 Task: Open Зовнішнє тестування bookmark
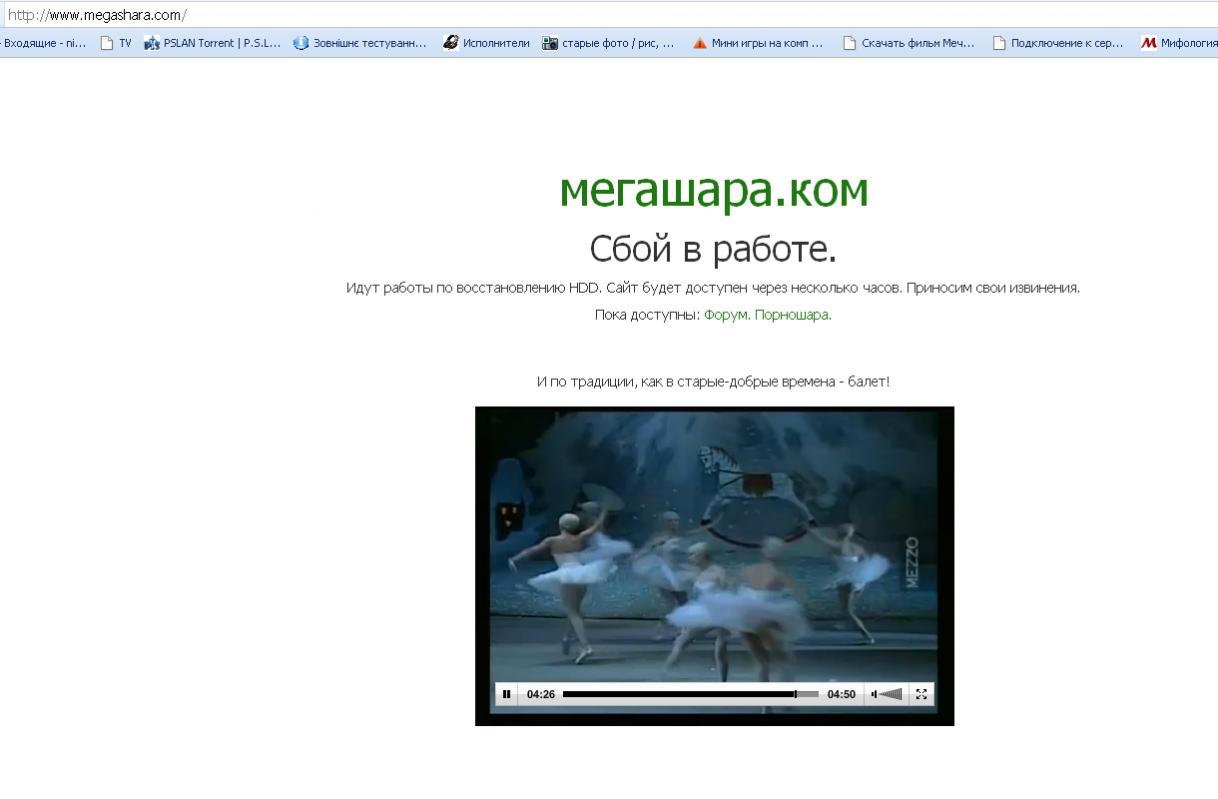(x=361, y=43)
